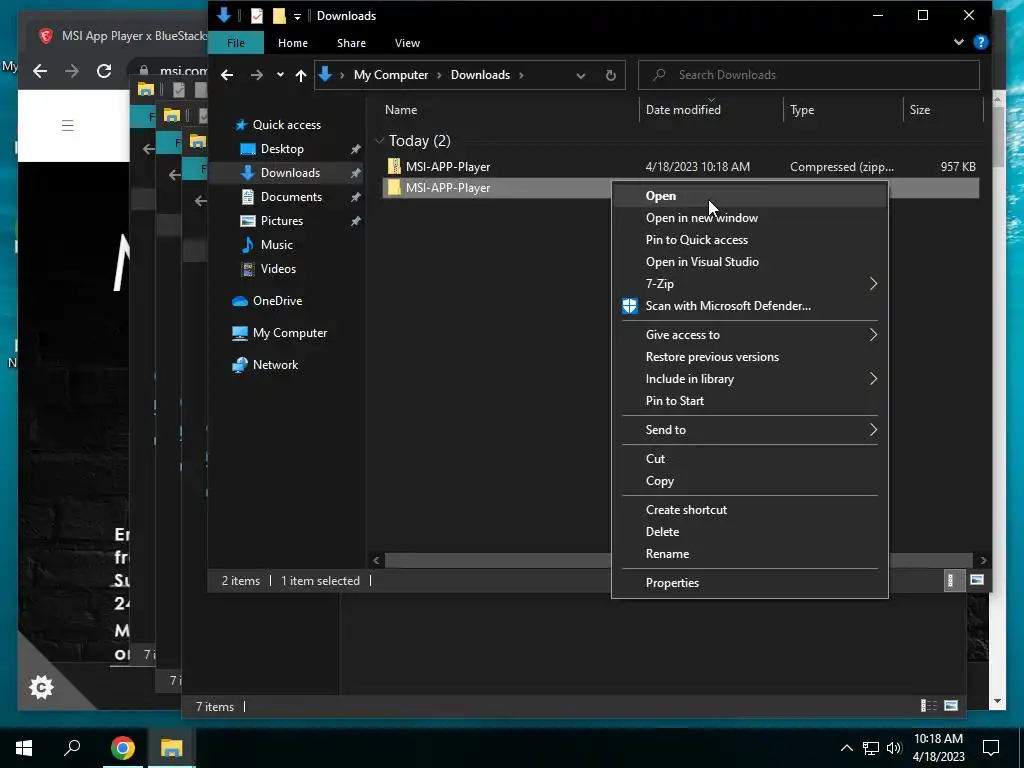1024x768 pixels.
Task: Expand the Include in library submenu
Action: tap(750, 379)
